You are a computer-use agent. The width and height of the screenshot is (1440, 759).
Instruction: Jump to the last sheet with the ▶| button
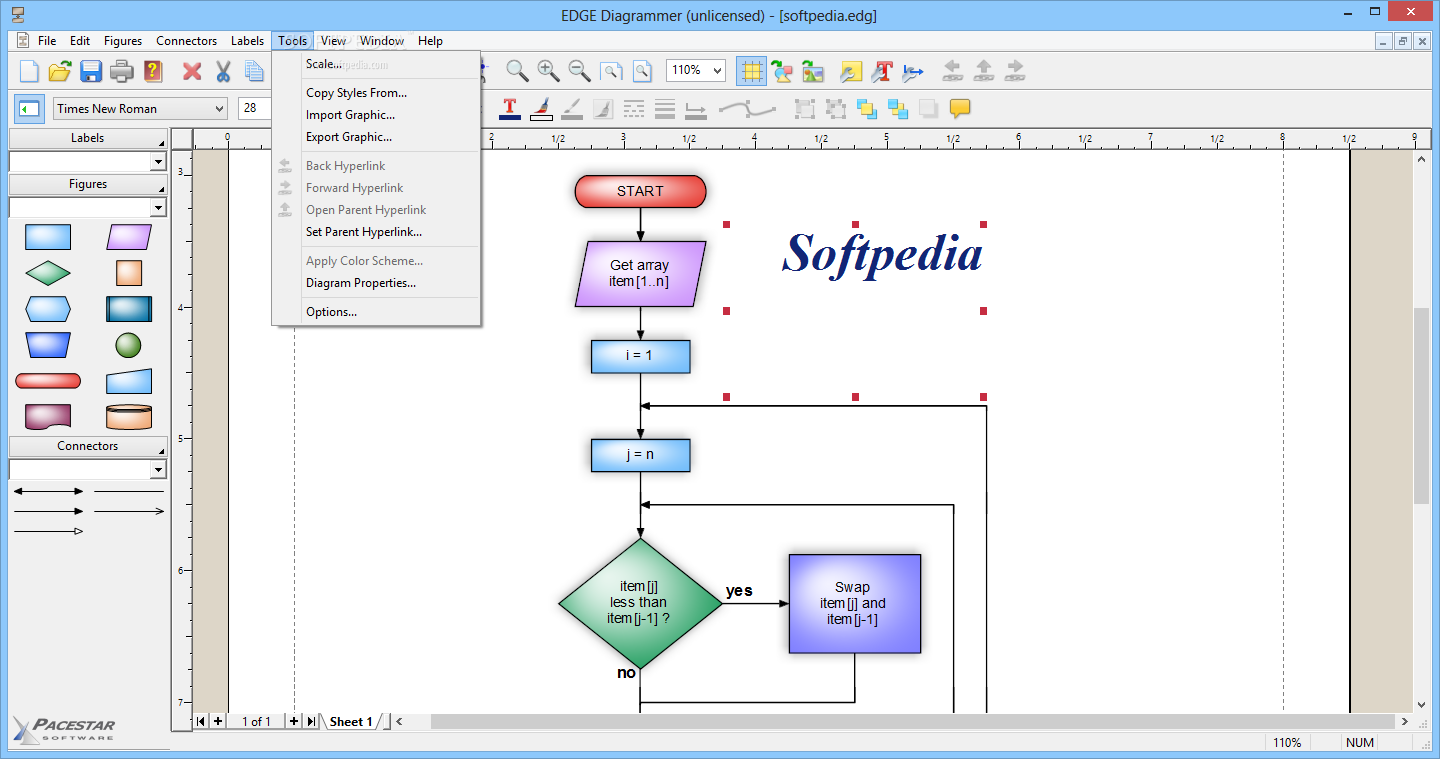click(x=311, y=721)
